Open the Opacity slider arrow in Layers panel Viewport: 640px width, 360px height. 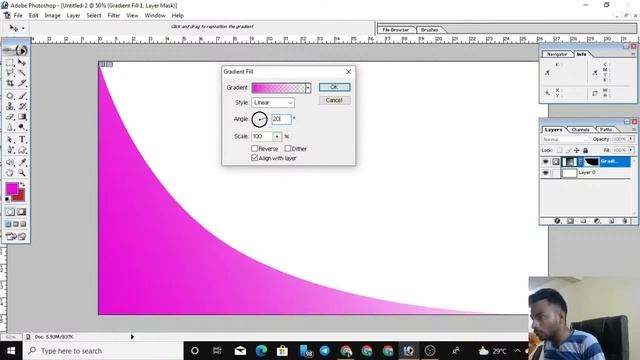point(631,139)
